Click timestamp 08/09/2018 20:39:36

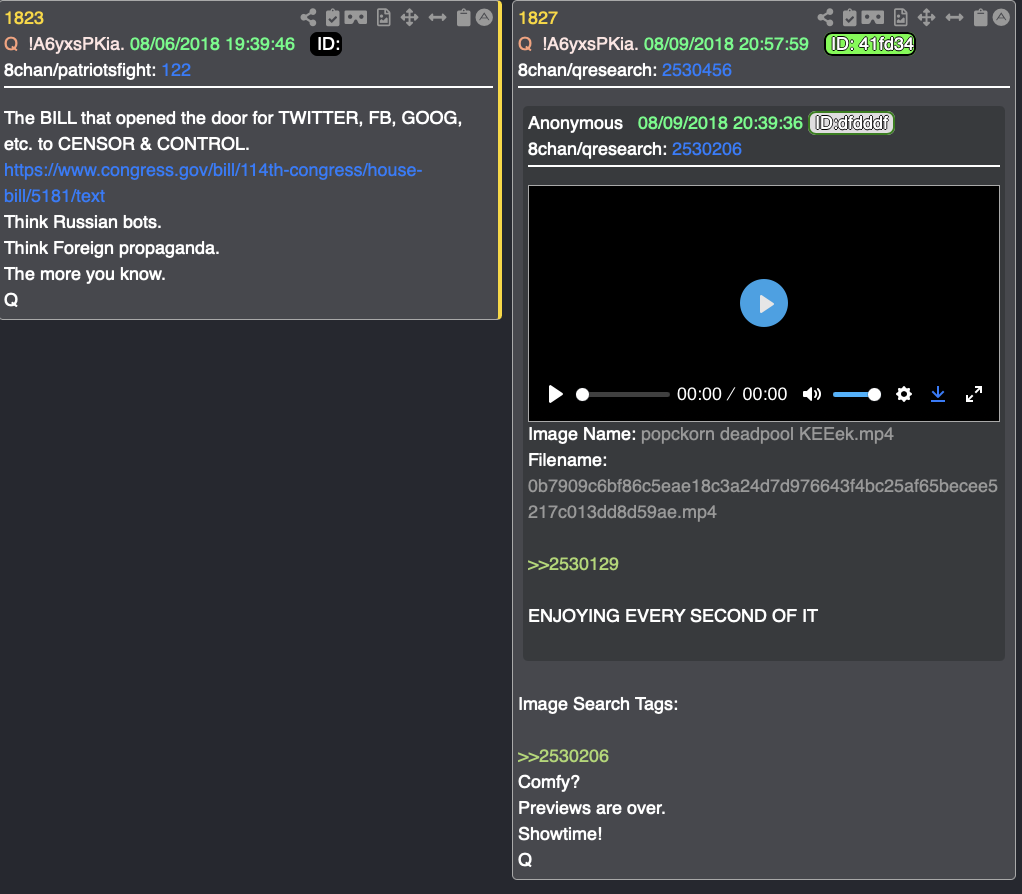coord(720,123)
